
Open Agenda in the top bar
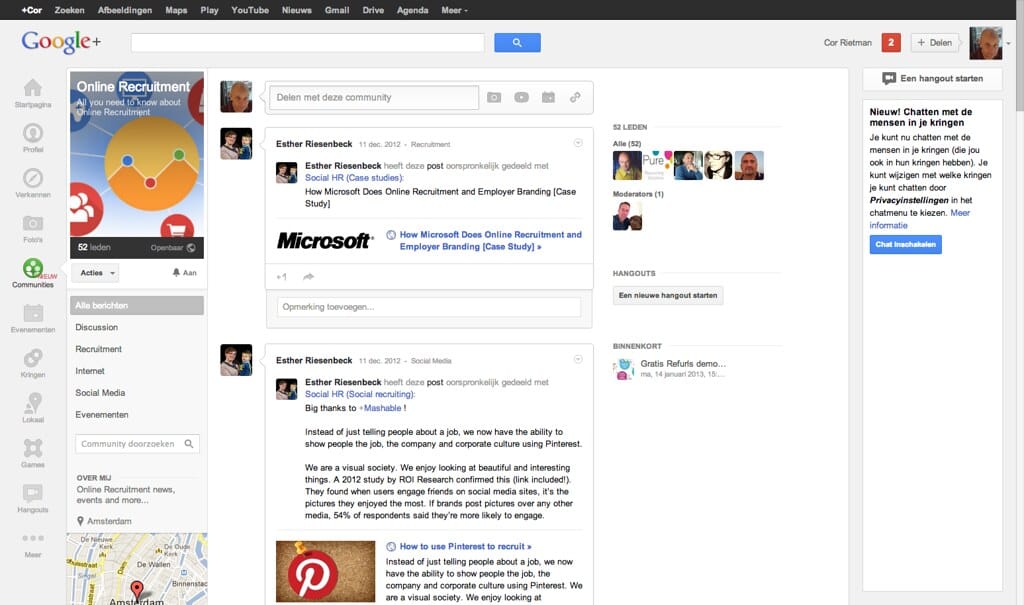413,10
